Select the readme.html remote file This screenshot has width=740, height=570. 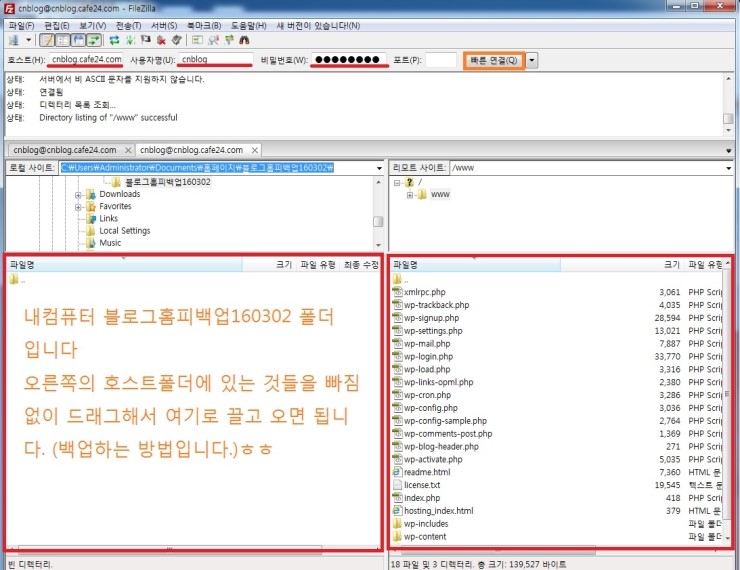tap(427, 472)
